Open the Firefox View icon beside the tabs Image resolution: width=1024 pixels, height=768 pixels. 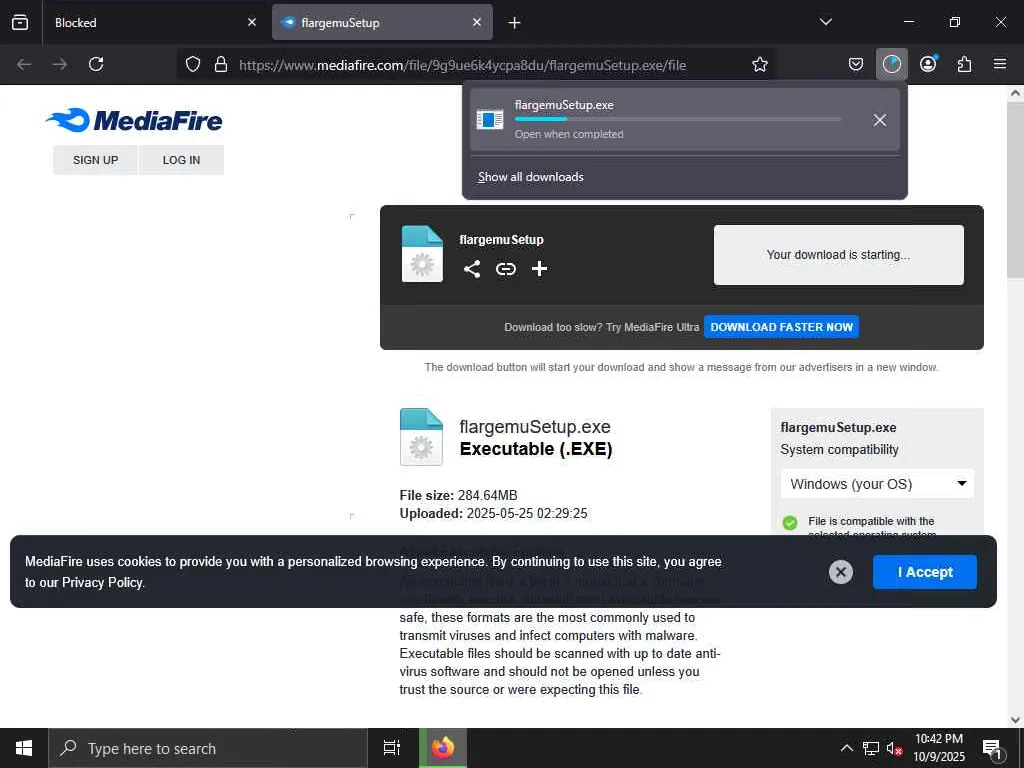pyautogui.click(x=20, y=22)
